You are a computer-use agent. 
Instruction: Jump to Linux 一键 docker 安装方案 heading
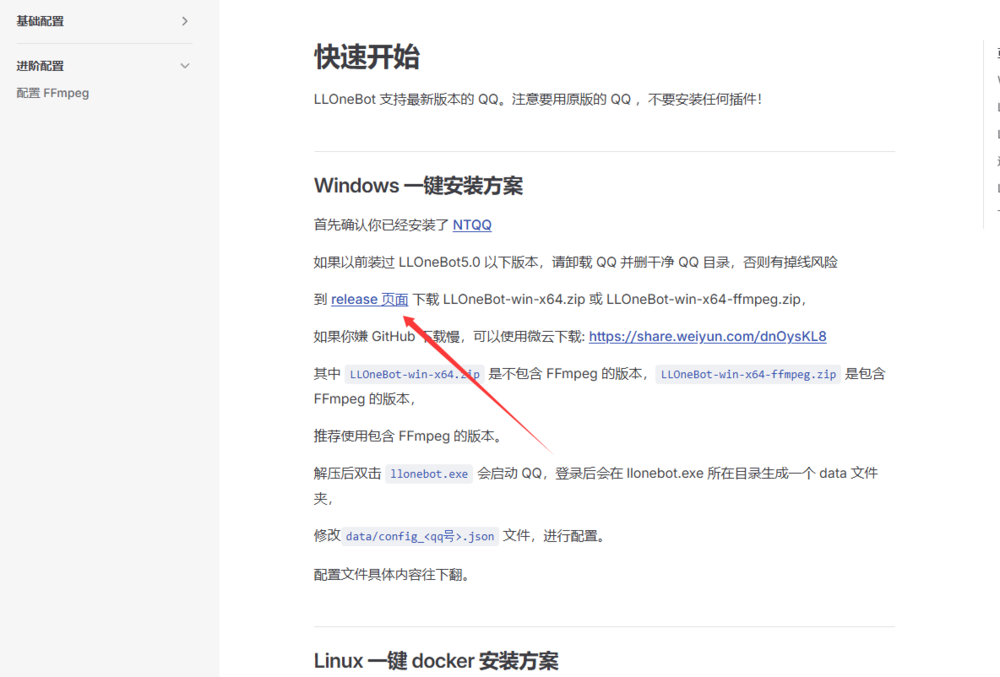point(436,661)
